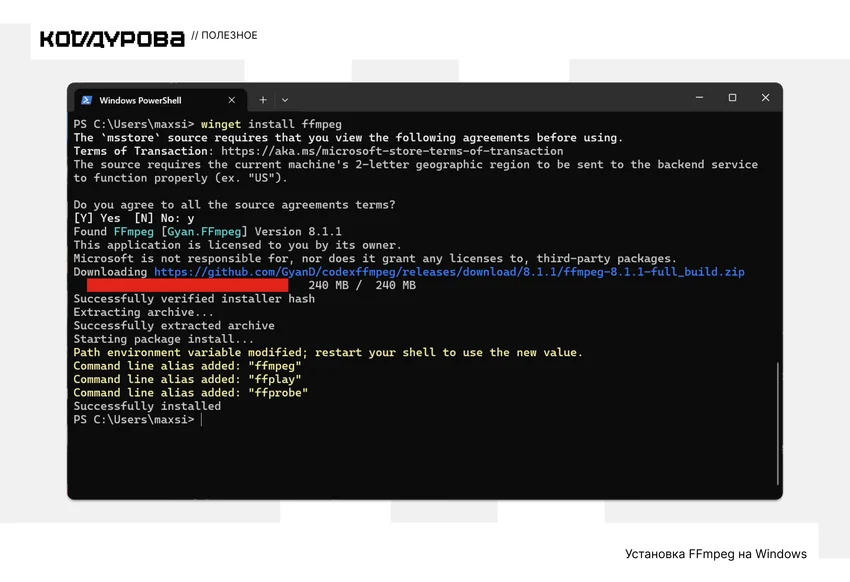Screen dimensions: 850x582
Task: Click the terminal vertical scrollbar
Action: pos(777,423)
